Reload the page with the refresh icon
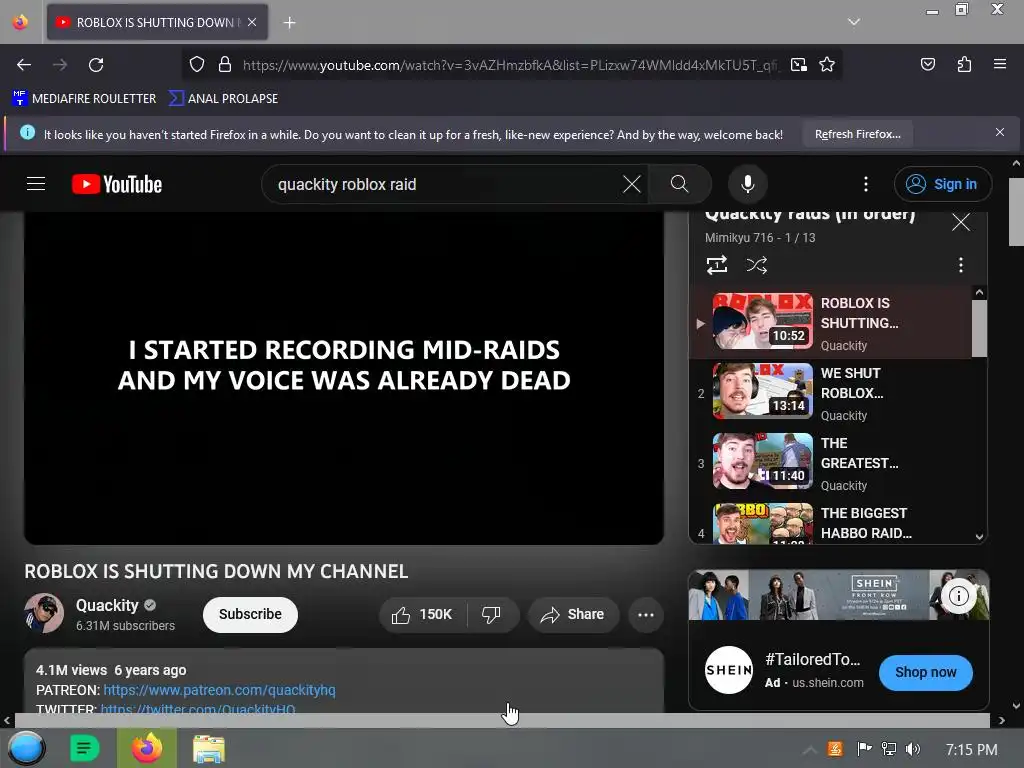 [96, 65]
